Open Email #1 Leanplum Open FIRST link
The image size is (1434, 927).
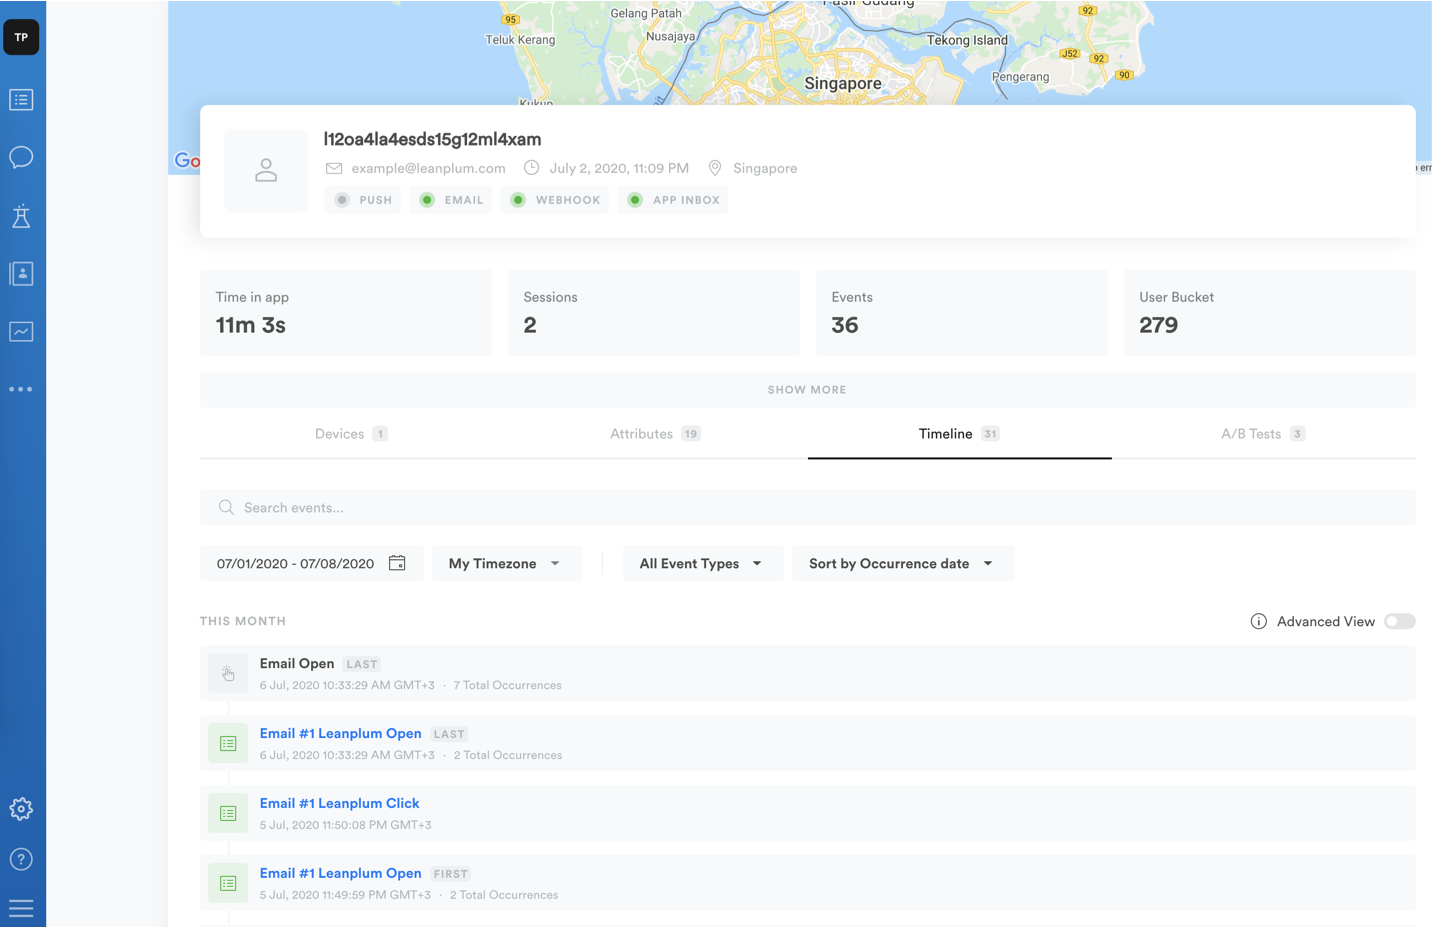[x=340, y=873]
